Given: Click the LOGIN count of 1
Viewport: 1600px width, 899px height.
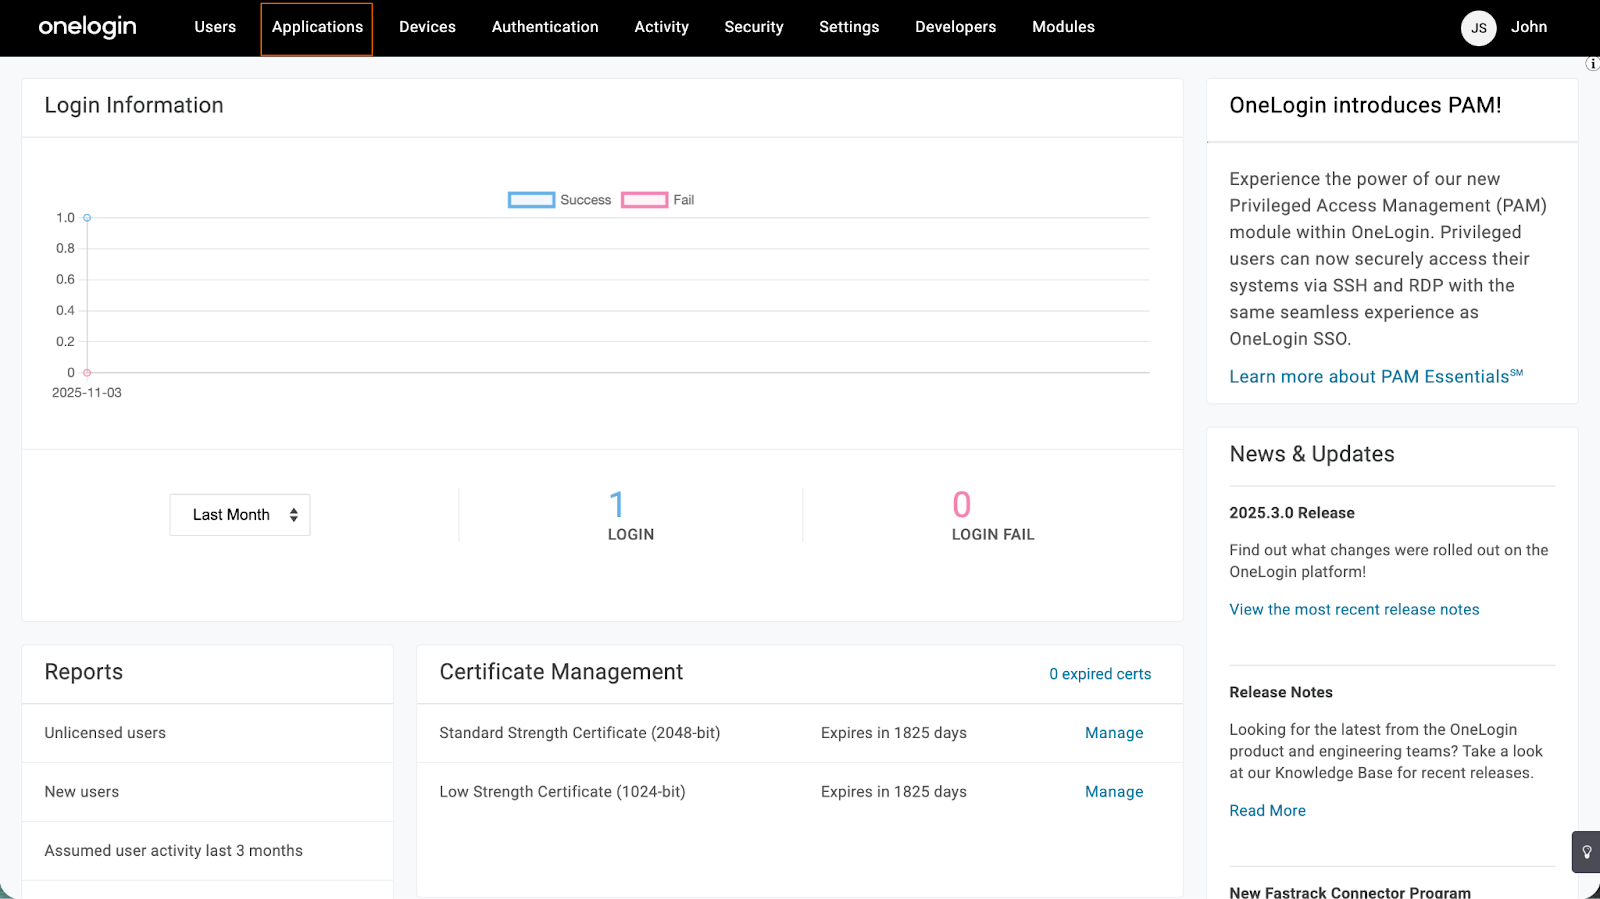Looking at the screenshot, I should pos(617,504).
